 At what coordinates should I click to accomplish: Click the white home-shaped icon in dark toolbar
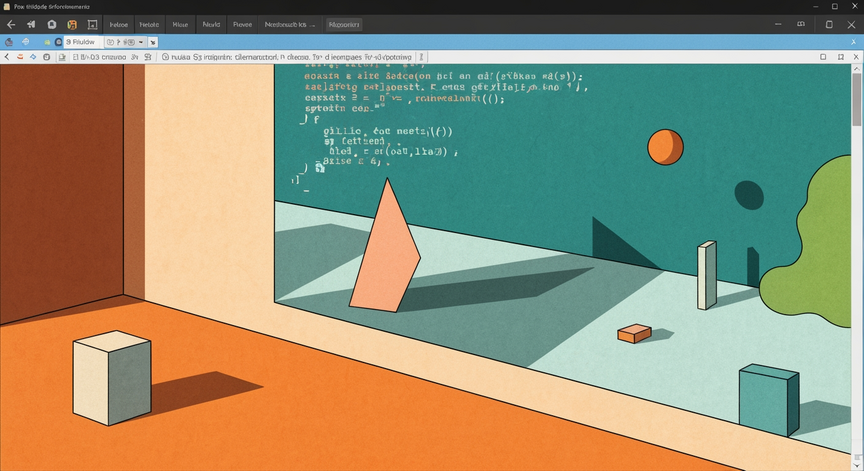point(51,24)
